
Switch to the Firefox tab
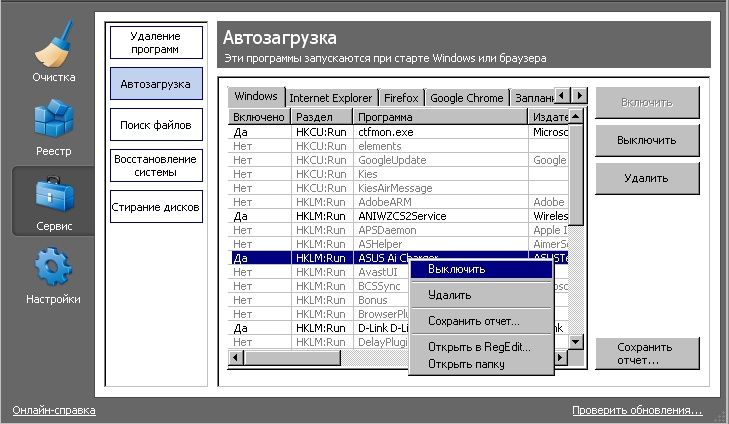point(401,98)
